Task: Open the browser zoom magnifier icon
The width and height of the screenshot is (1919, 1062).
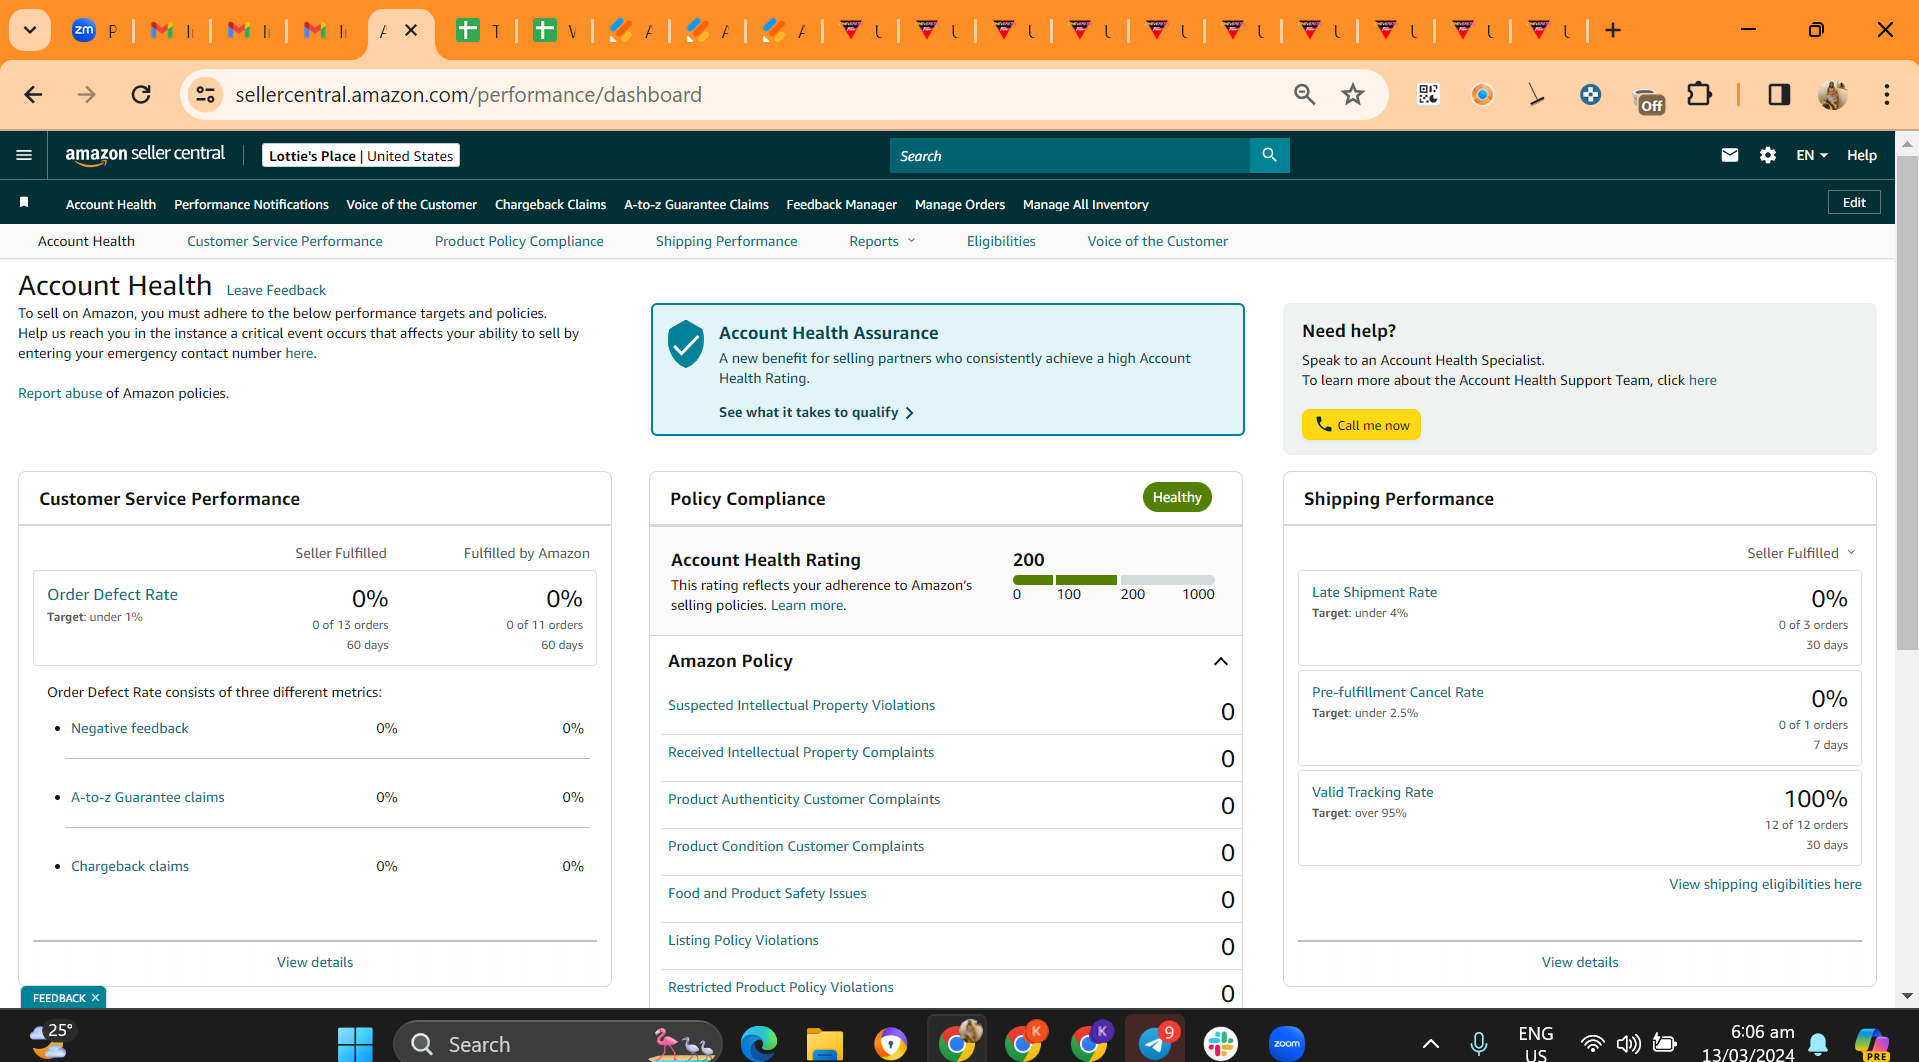Action: 1304,94
